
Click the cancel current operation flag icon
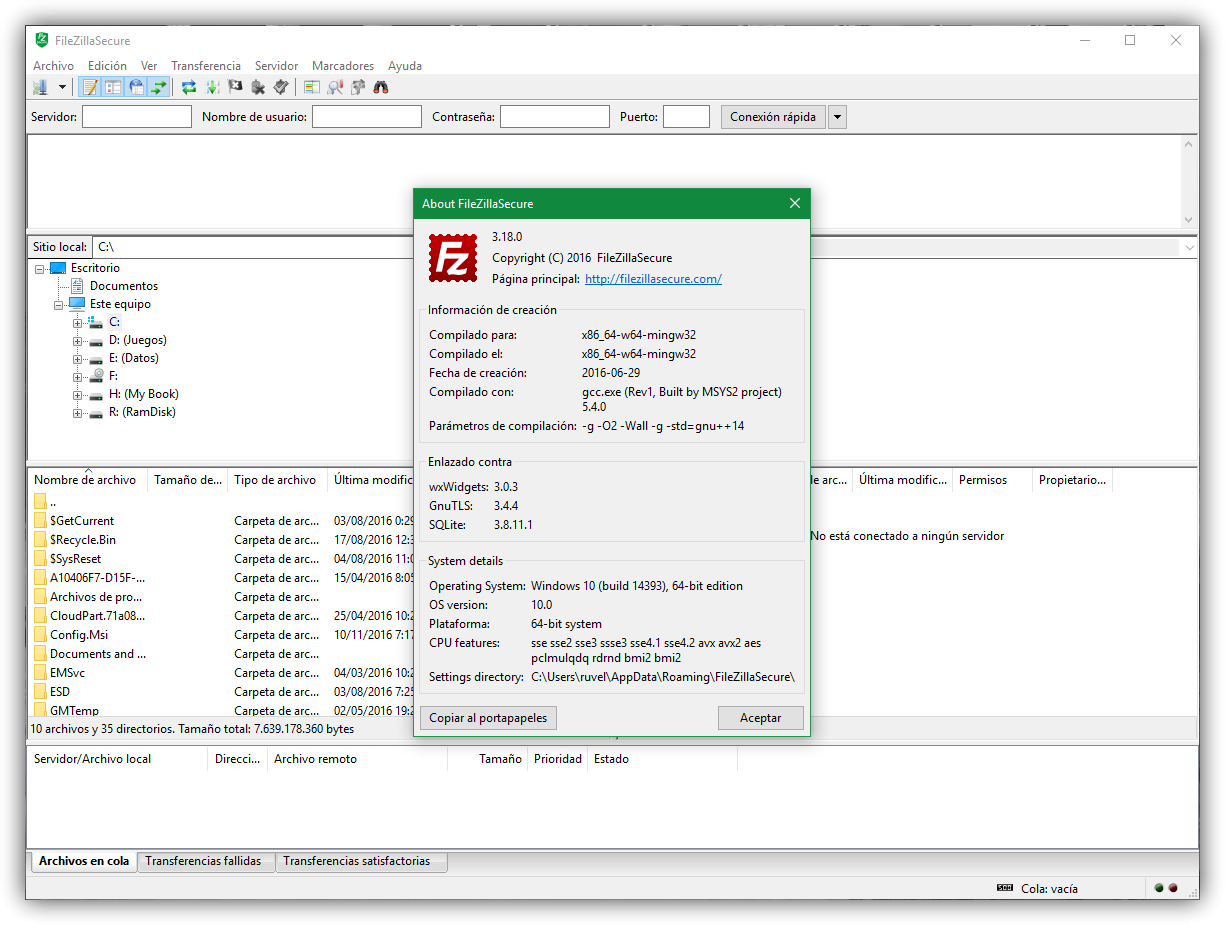click(235, 87)
